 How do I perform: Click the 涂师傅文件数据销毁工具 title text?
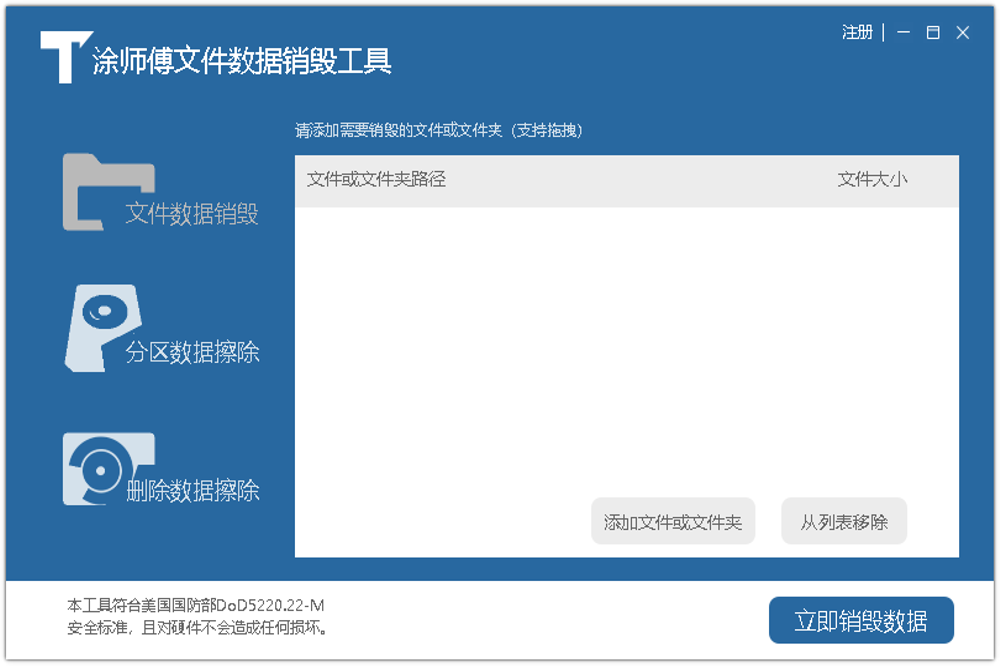click(x=242, y=61)
